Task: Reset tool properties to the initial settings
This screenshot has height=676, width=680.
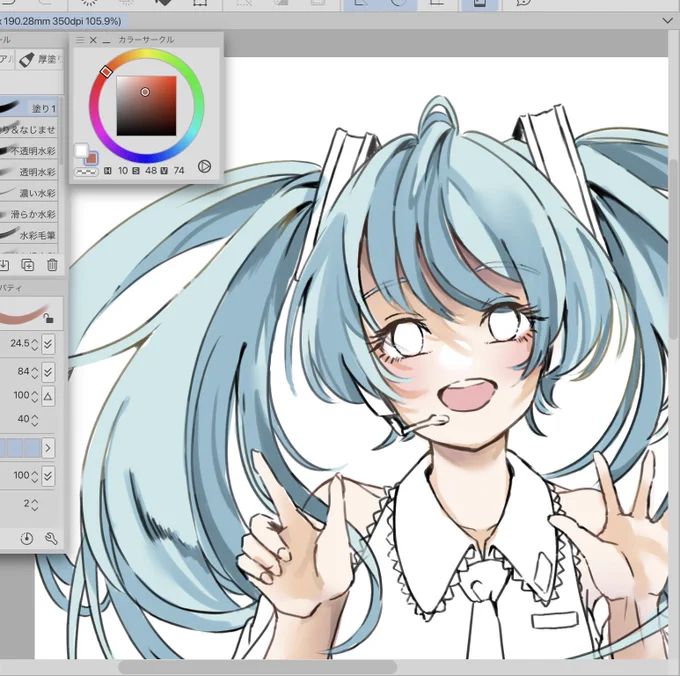Action: coord(27,538)
